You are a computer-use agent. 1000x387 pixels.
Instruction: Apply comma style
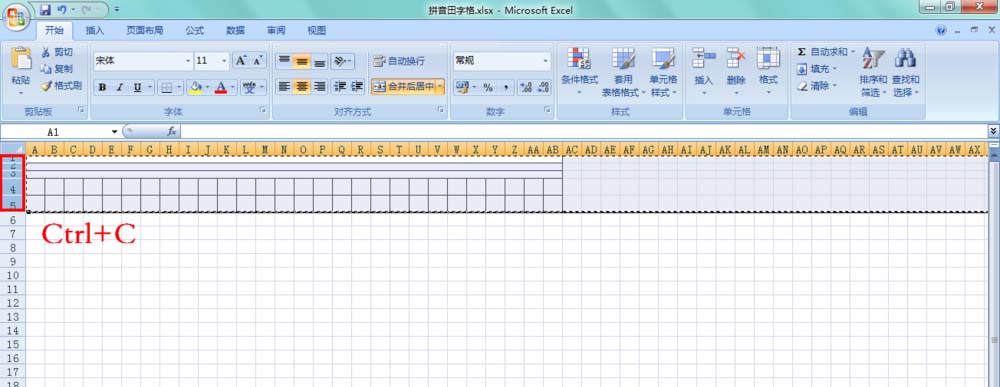pos(506,87)
